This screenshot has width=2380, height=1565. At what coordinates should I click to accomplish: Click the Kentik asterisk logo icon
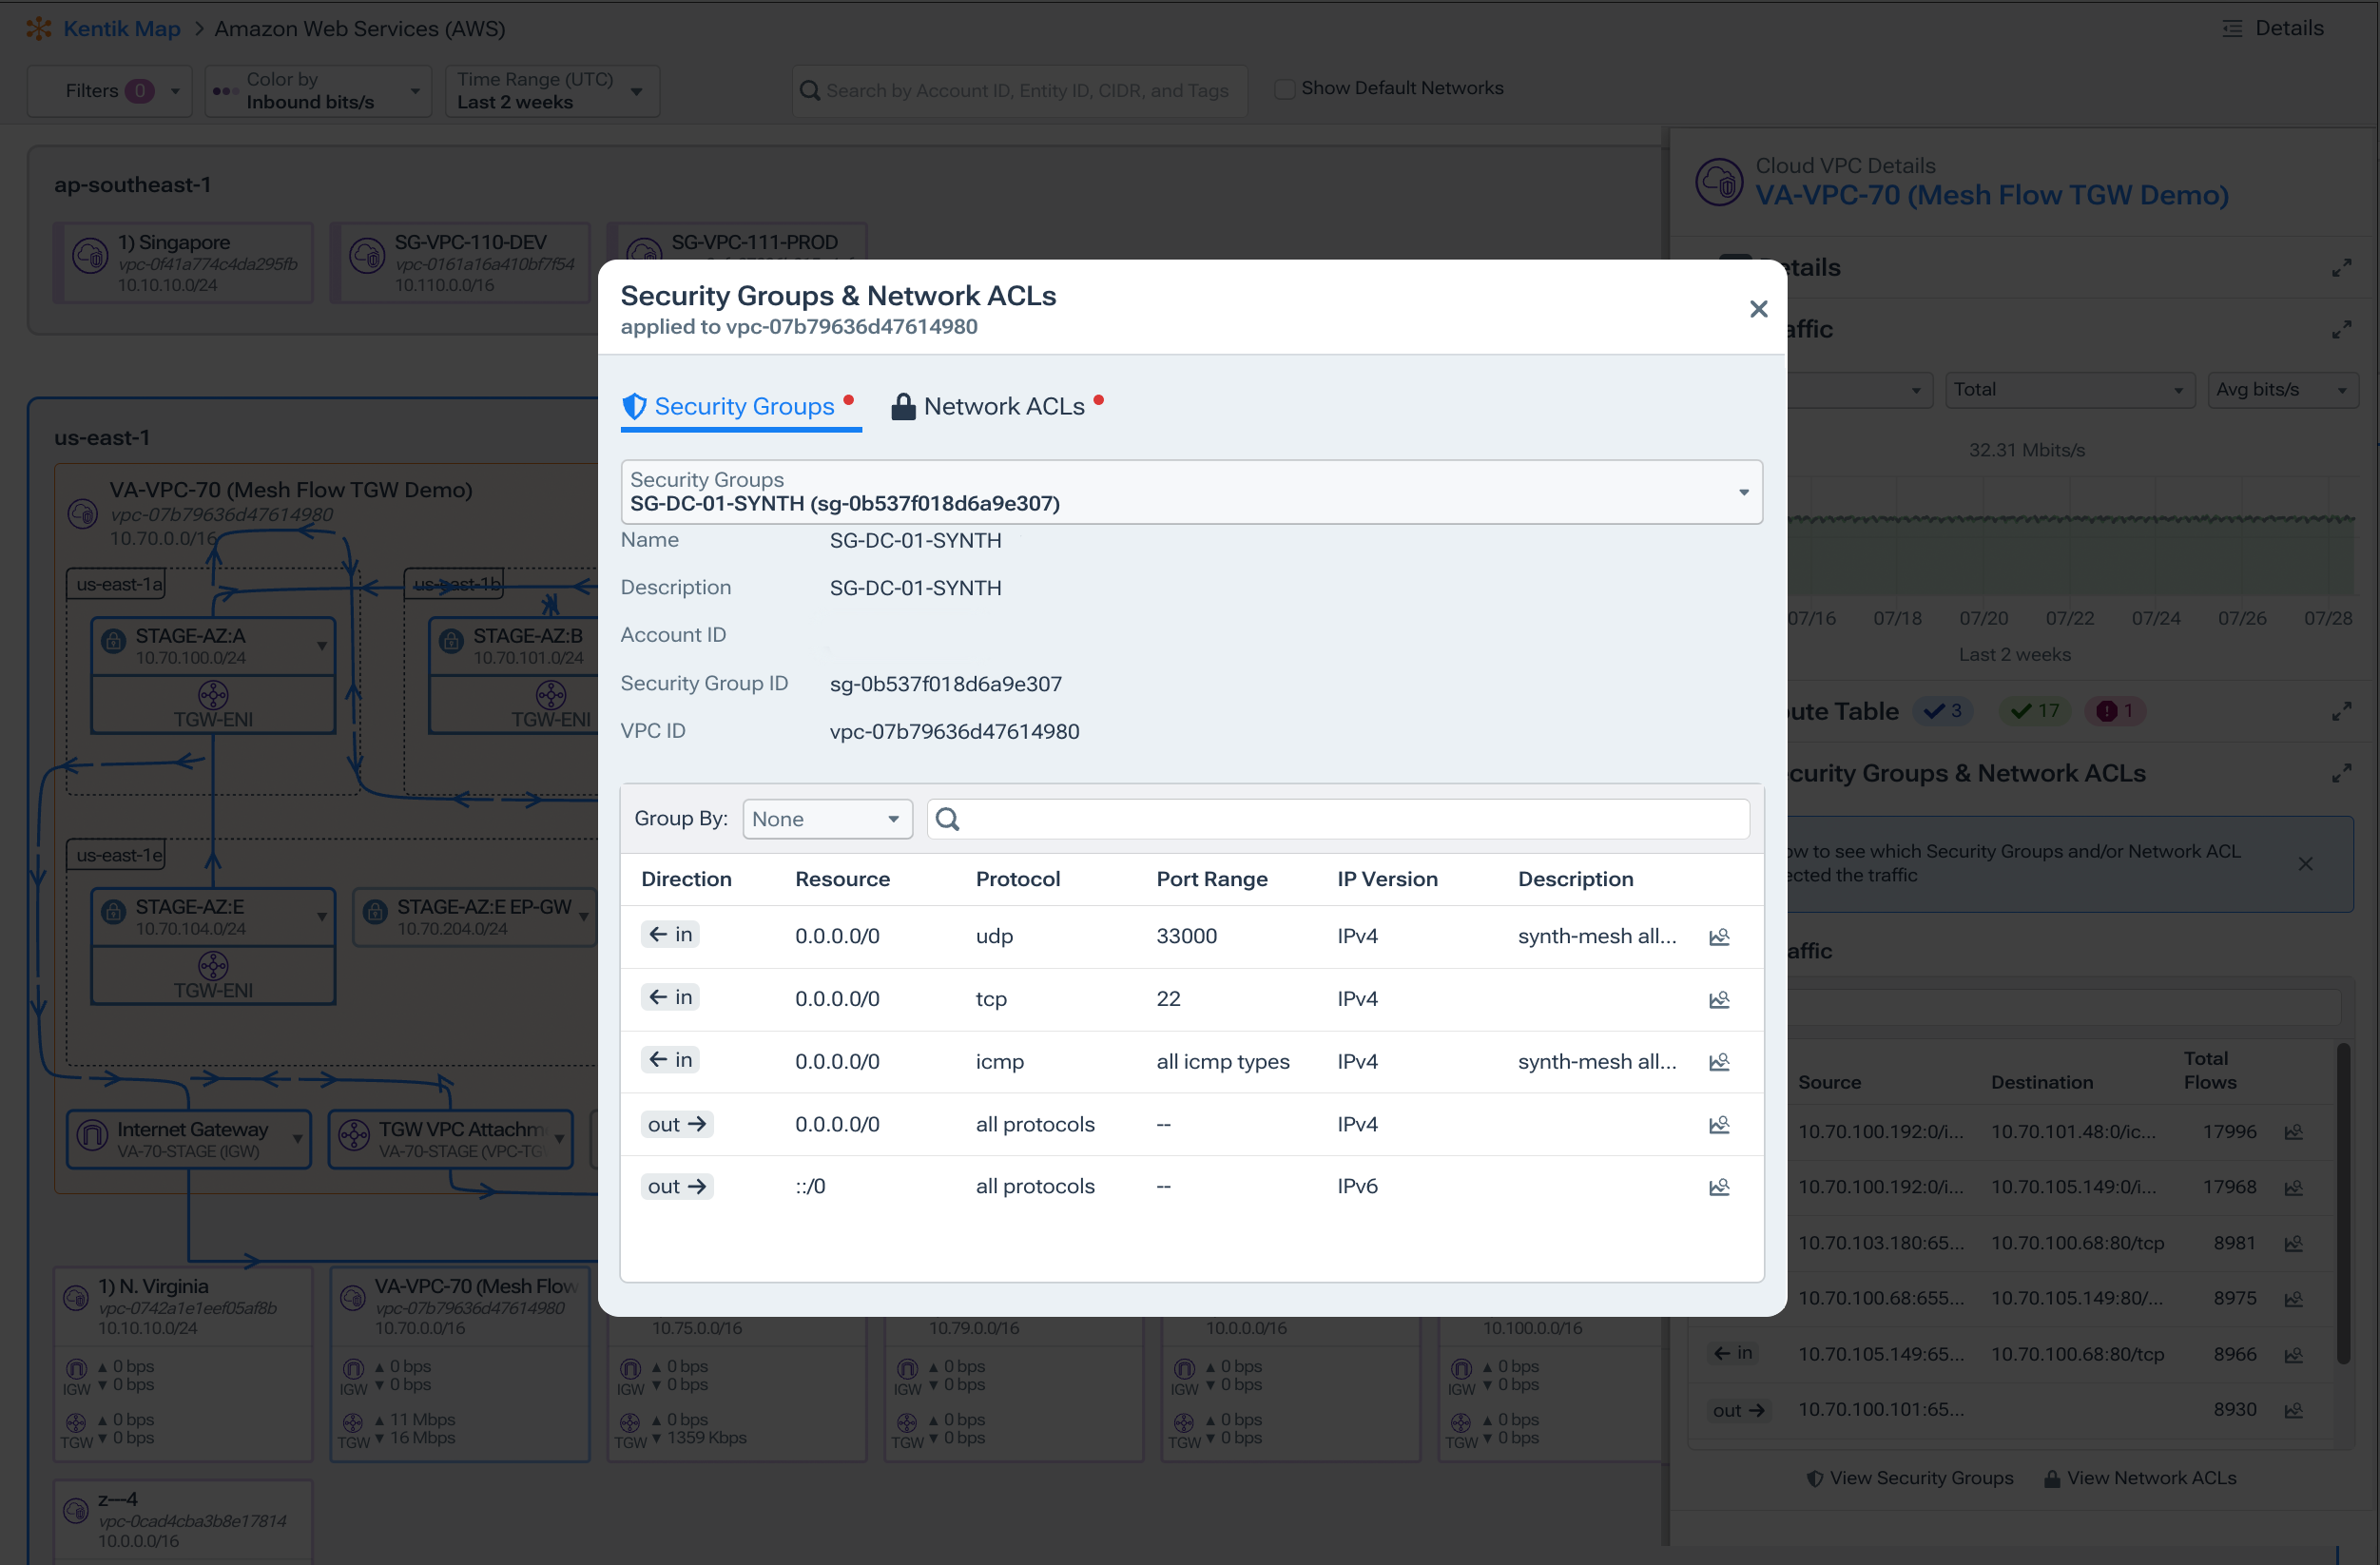coord(38,28)
